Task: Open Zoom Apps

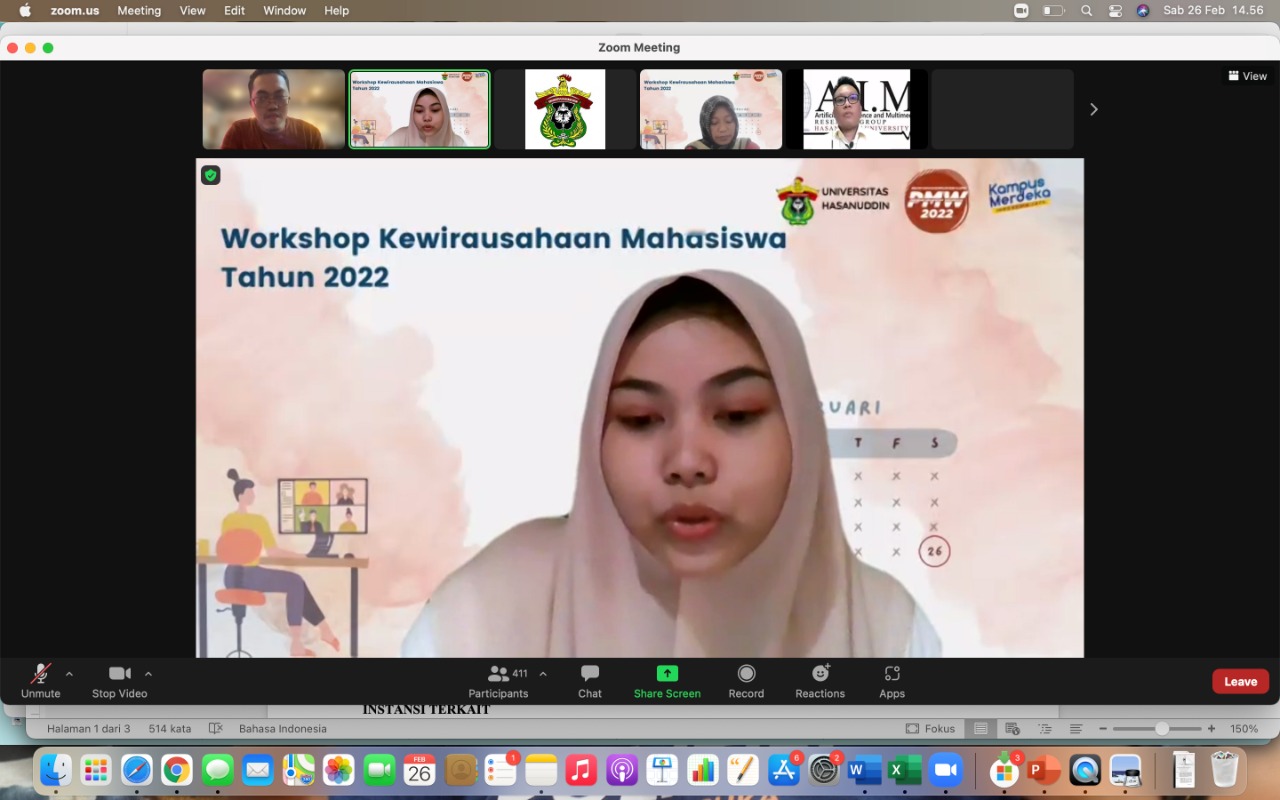Action: tap(892, 681)
